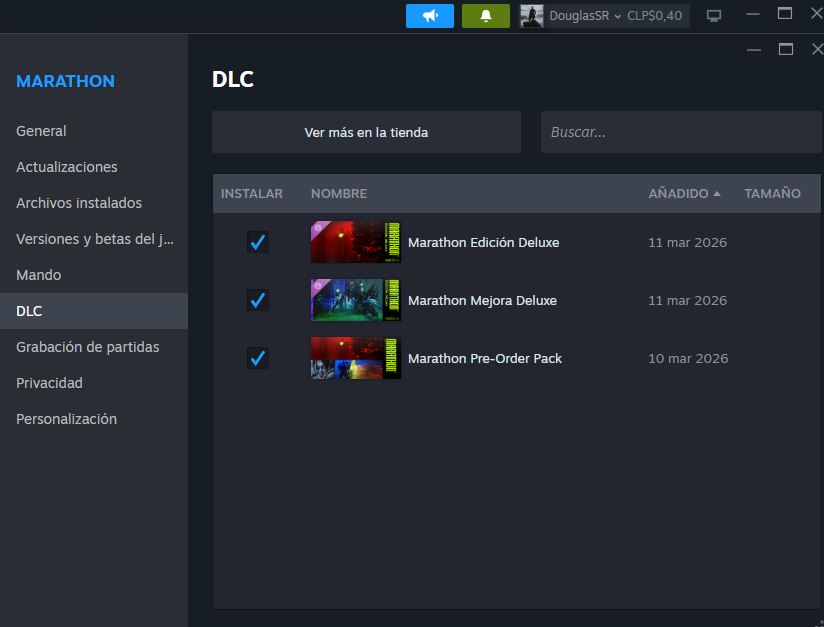Click the Buscar search field
Viewport: 824px width, 627px height.
(680, 132)
